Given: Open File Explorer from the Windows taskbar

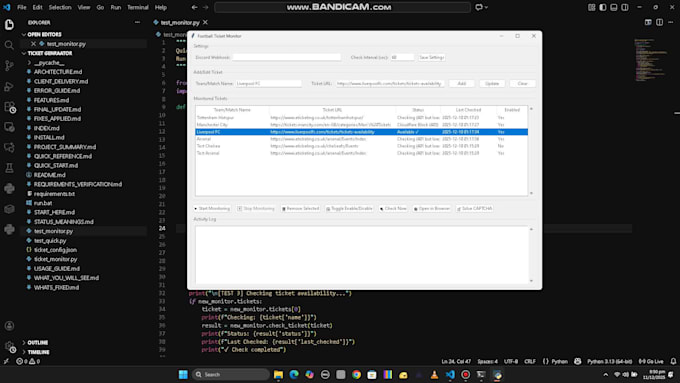Looking at the screenshot, I should 278,375.
